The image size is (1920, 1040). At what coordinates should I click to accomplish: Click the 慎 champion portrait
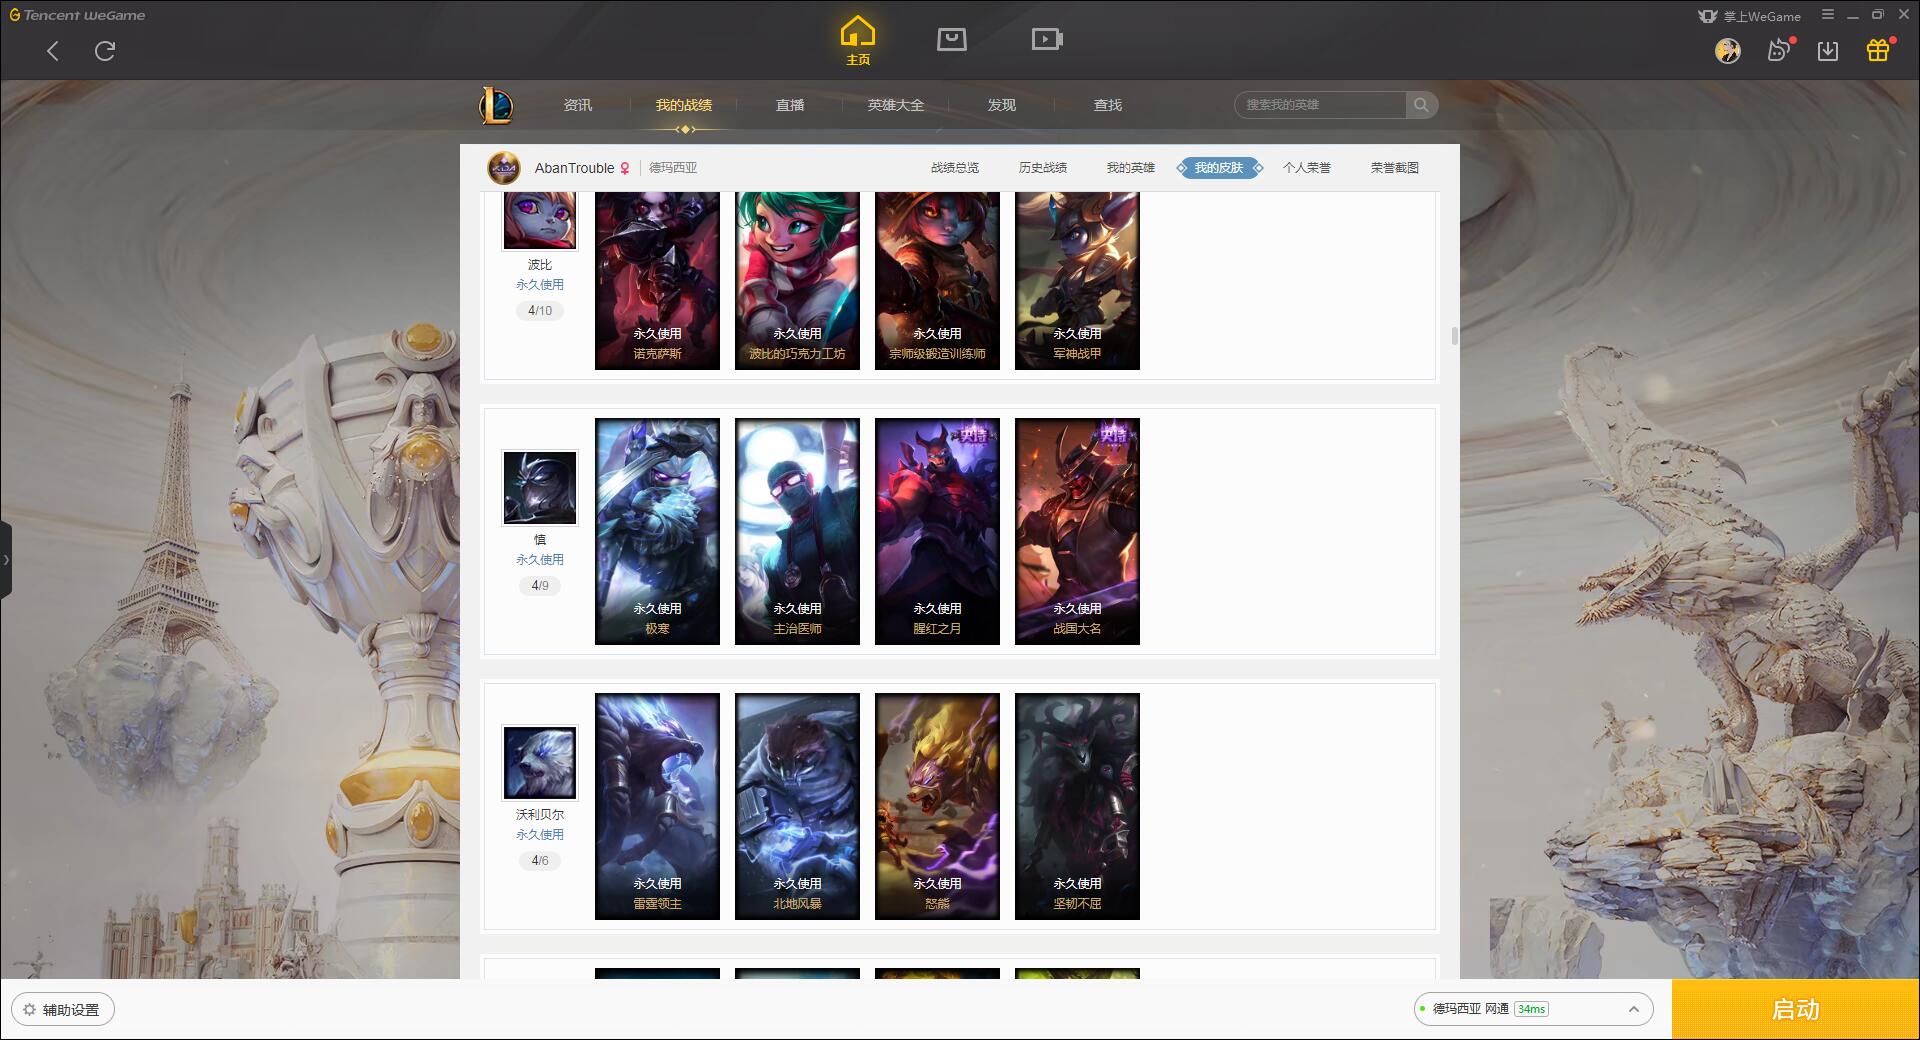539,488
